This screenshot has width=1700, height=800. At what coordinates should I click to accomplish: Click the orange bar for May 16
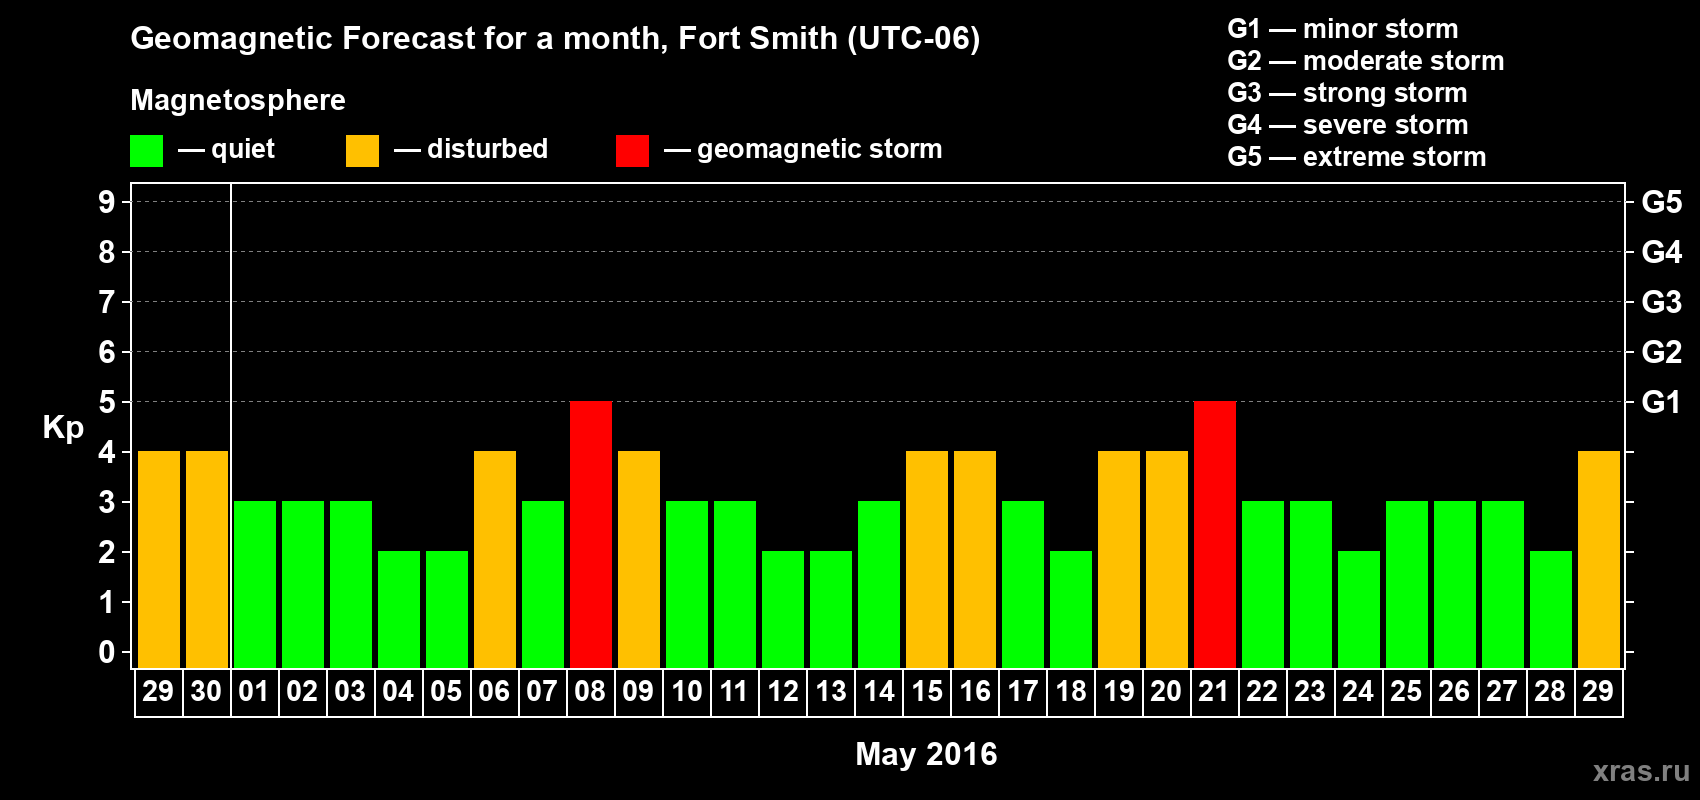click(x=975, y=560)
